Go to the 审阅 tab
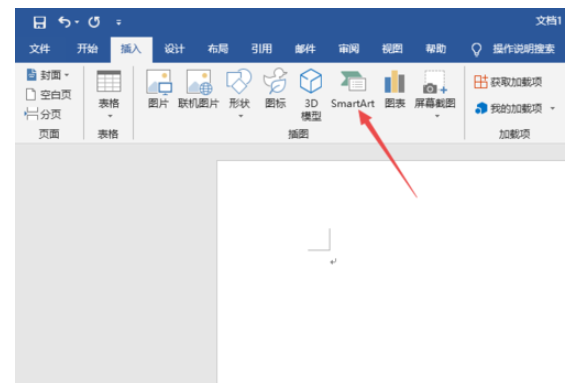Viewport: 574px width, 383px height. [x=348, y=49]
